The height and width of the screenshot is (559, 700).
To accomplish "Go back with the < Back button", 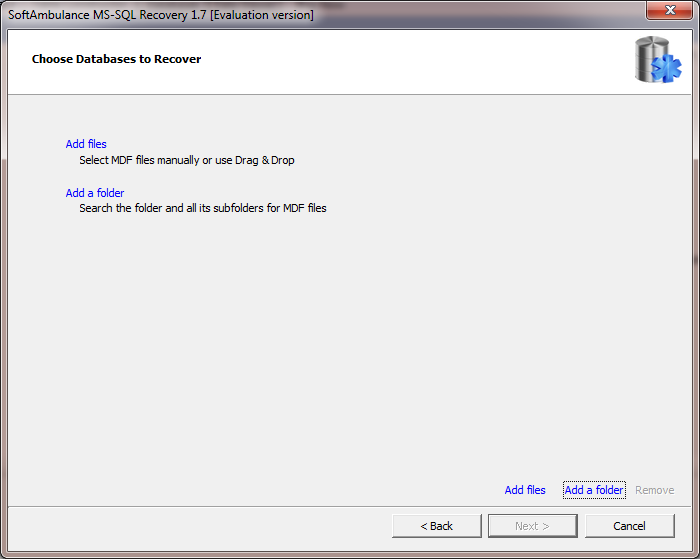I will (437, 526).
